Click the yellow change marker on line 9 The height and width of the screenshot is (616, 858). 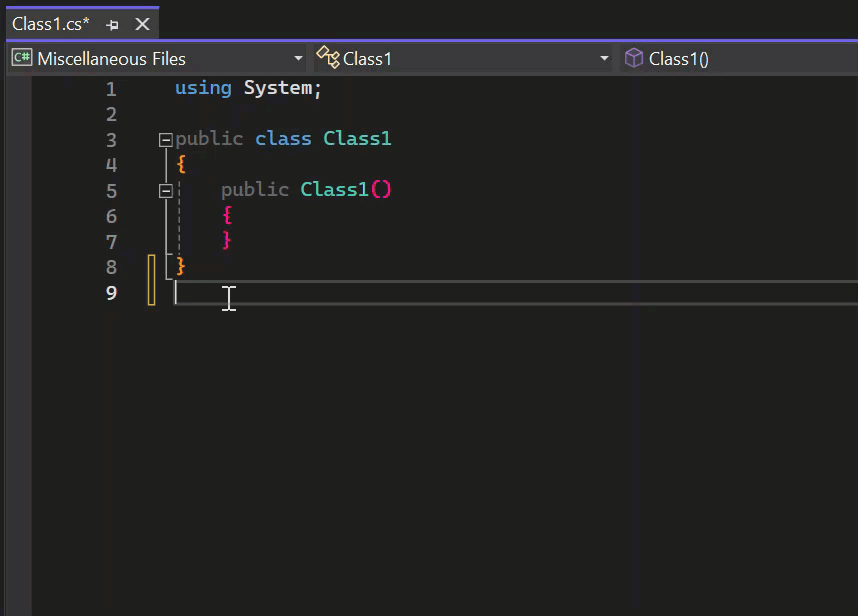coord(152,292)
